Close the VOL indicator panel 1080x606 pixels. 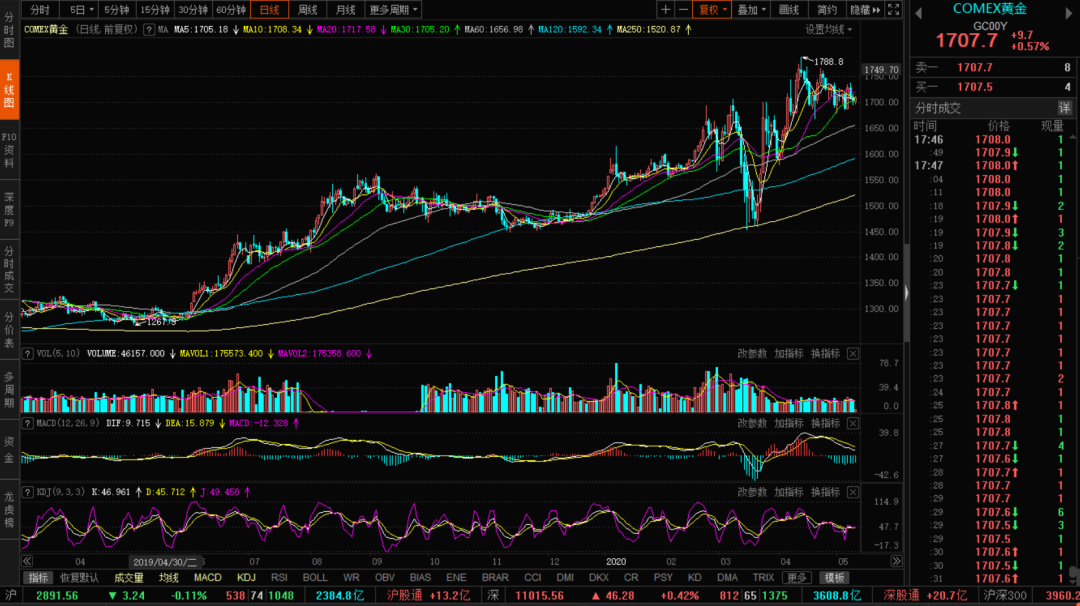pyautogui.click(x=853, y=353)
